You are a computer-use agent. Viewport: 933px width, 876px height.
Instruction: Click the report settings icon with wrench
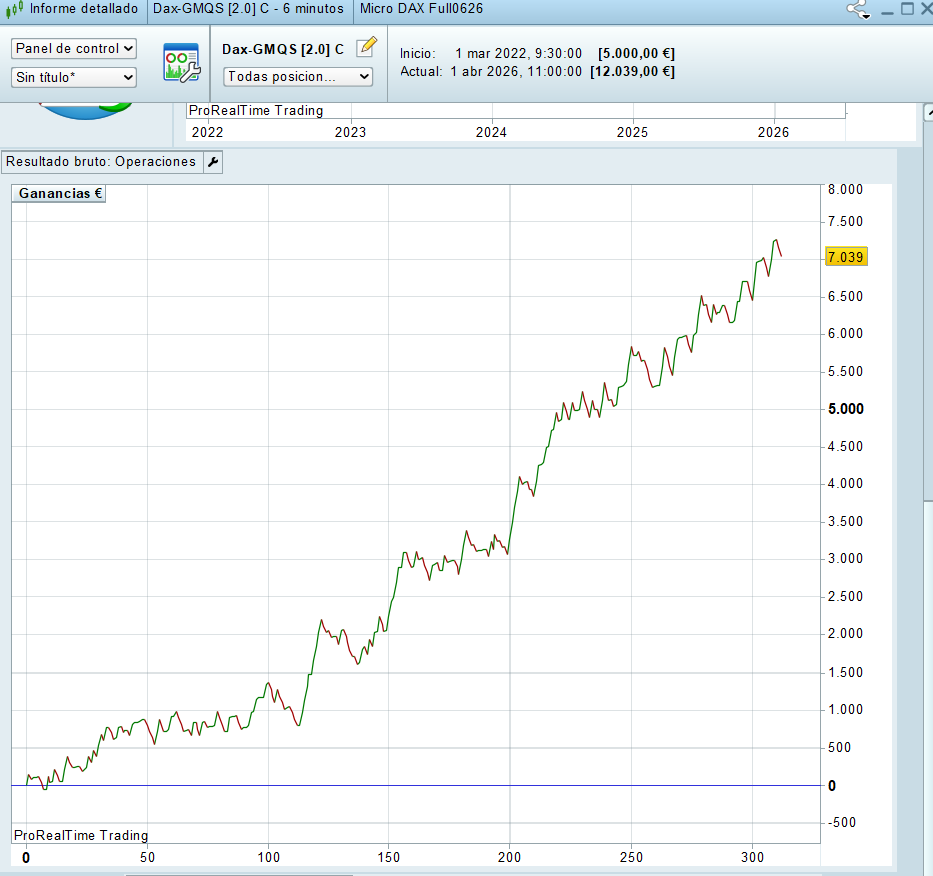182,62
